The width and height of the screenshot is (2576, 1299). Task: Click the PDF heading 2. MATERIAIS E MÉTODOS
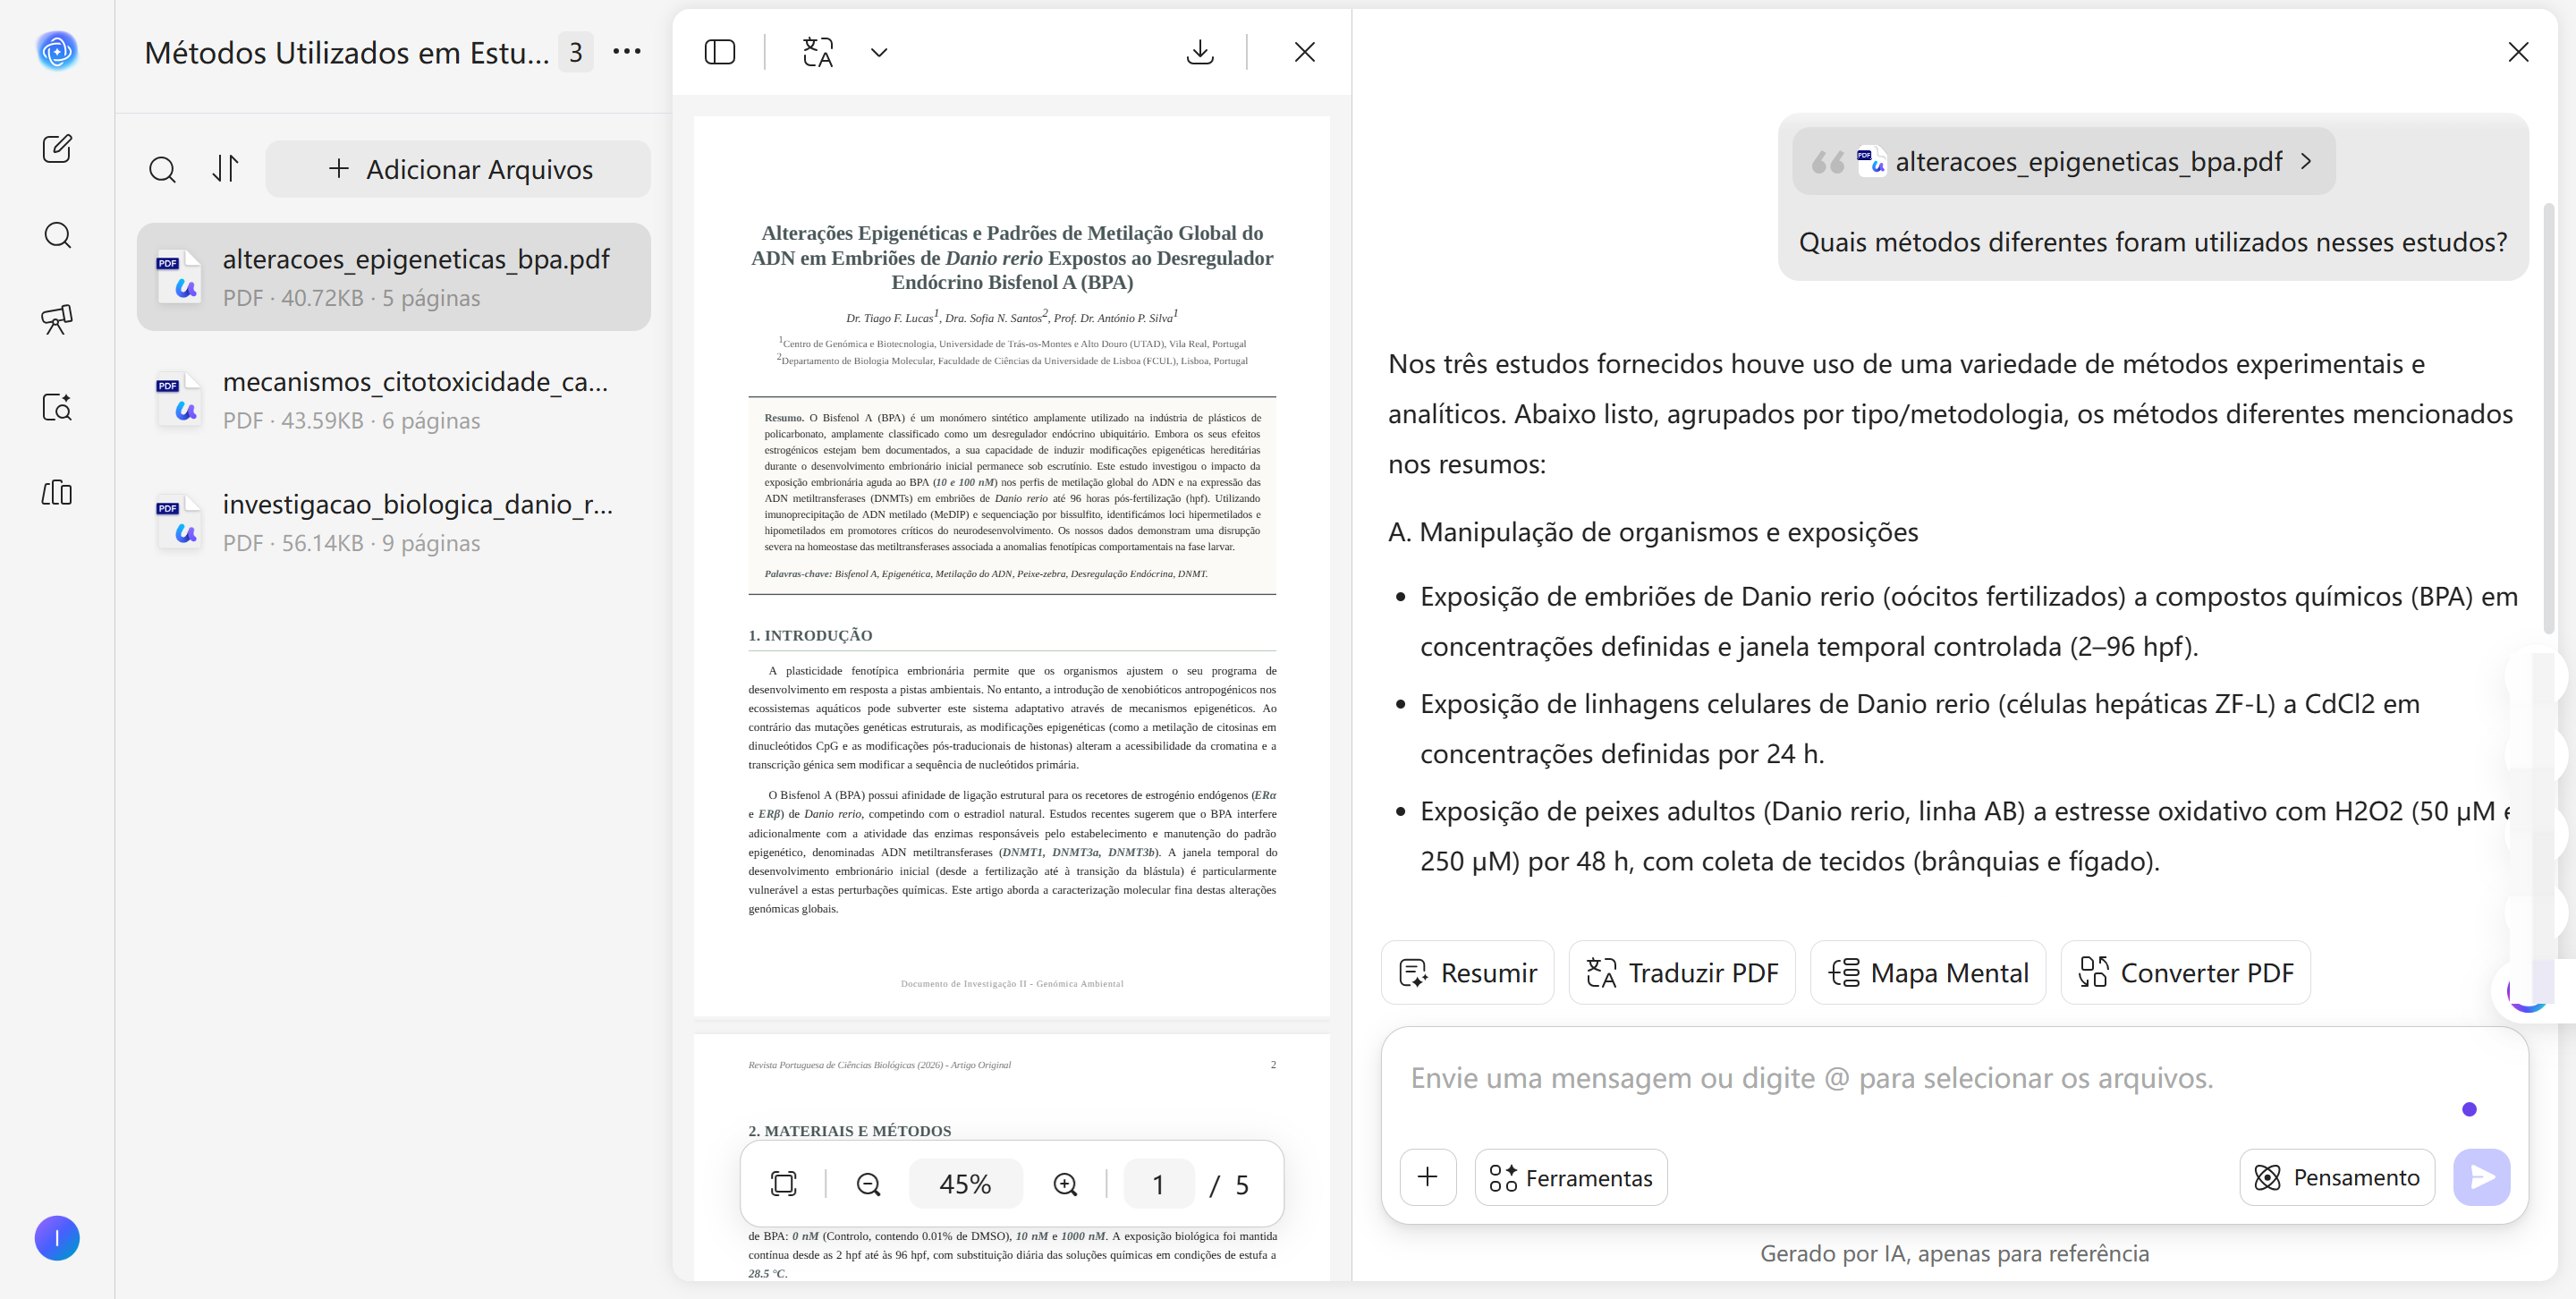click(850, 1131)
